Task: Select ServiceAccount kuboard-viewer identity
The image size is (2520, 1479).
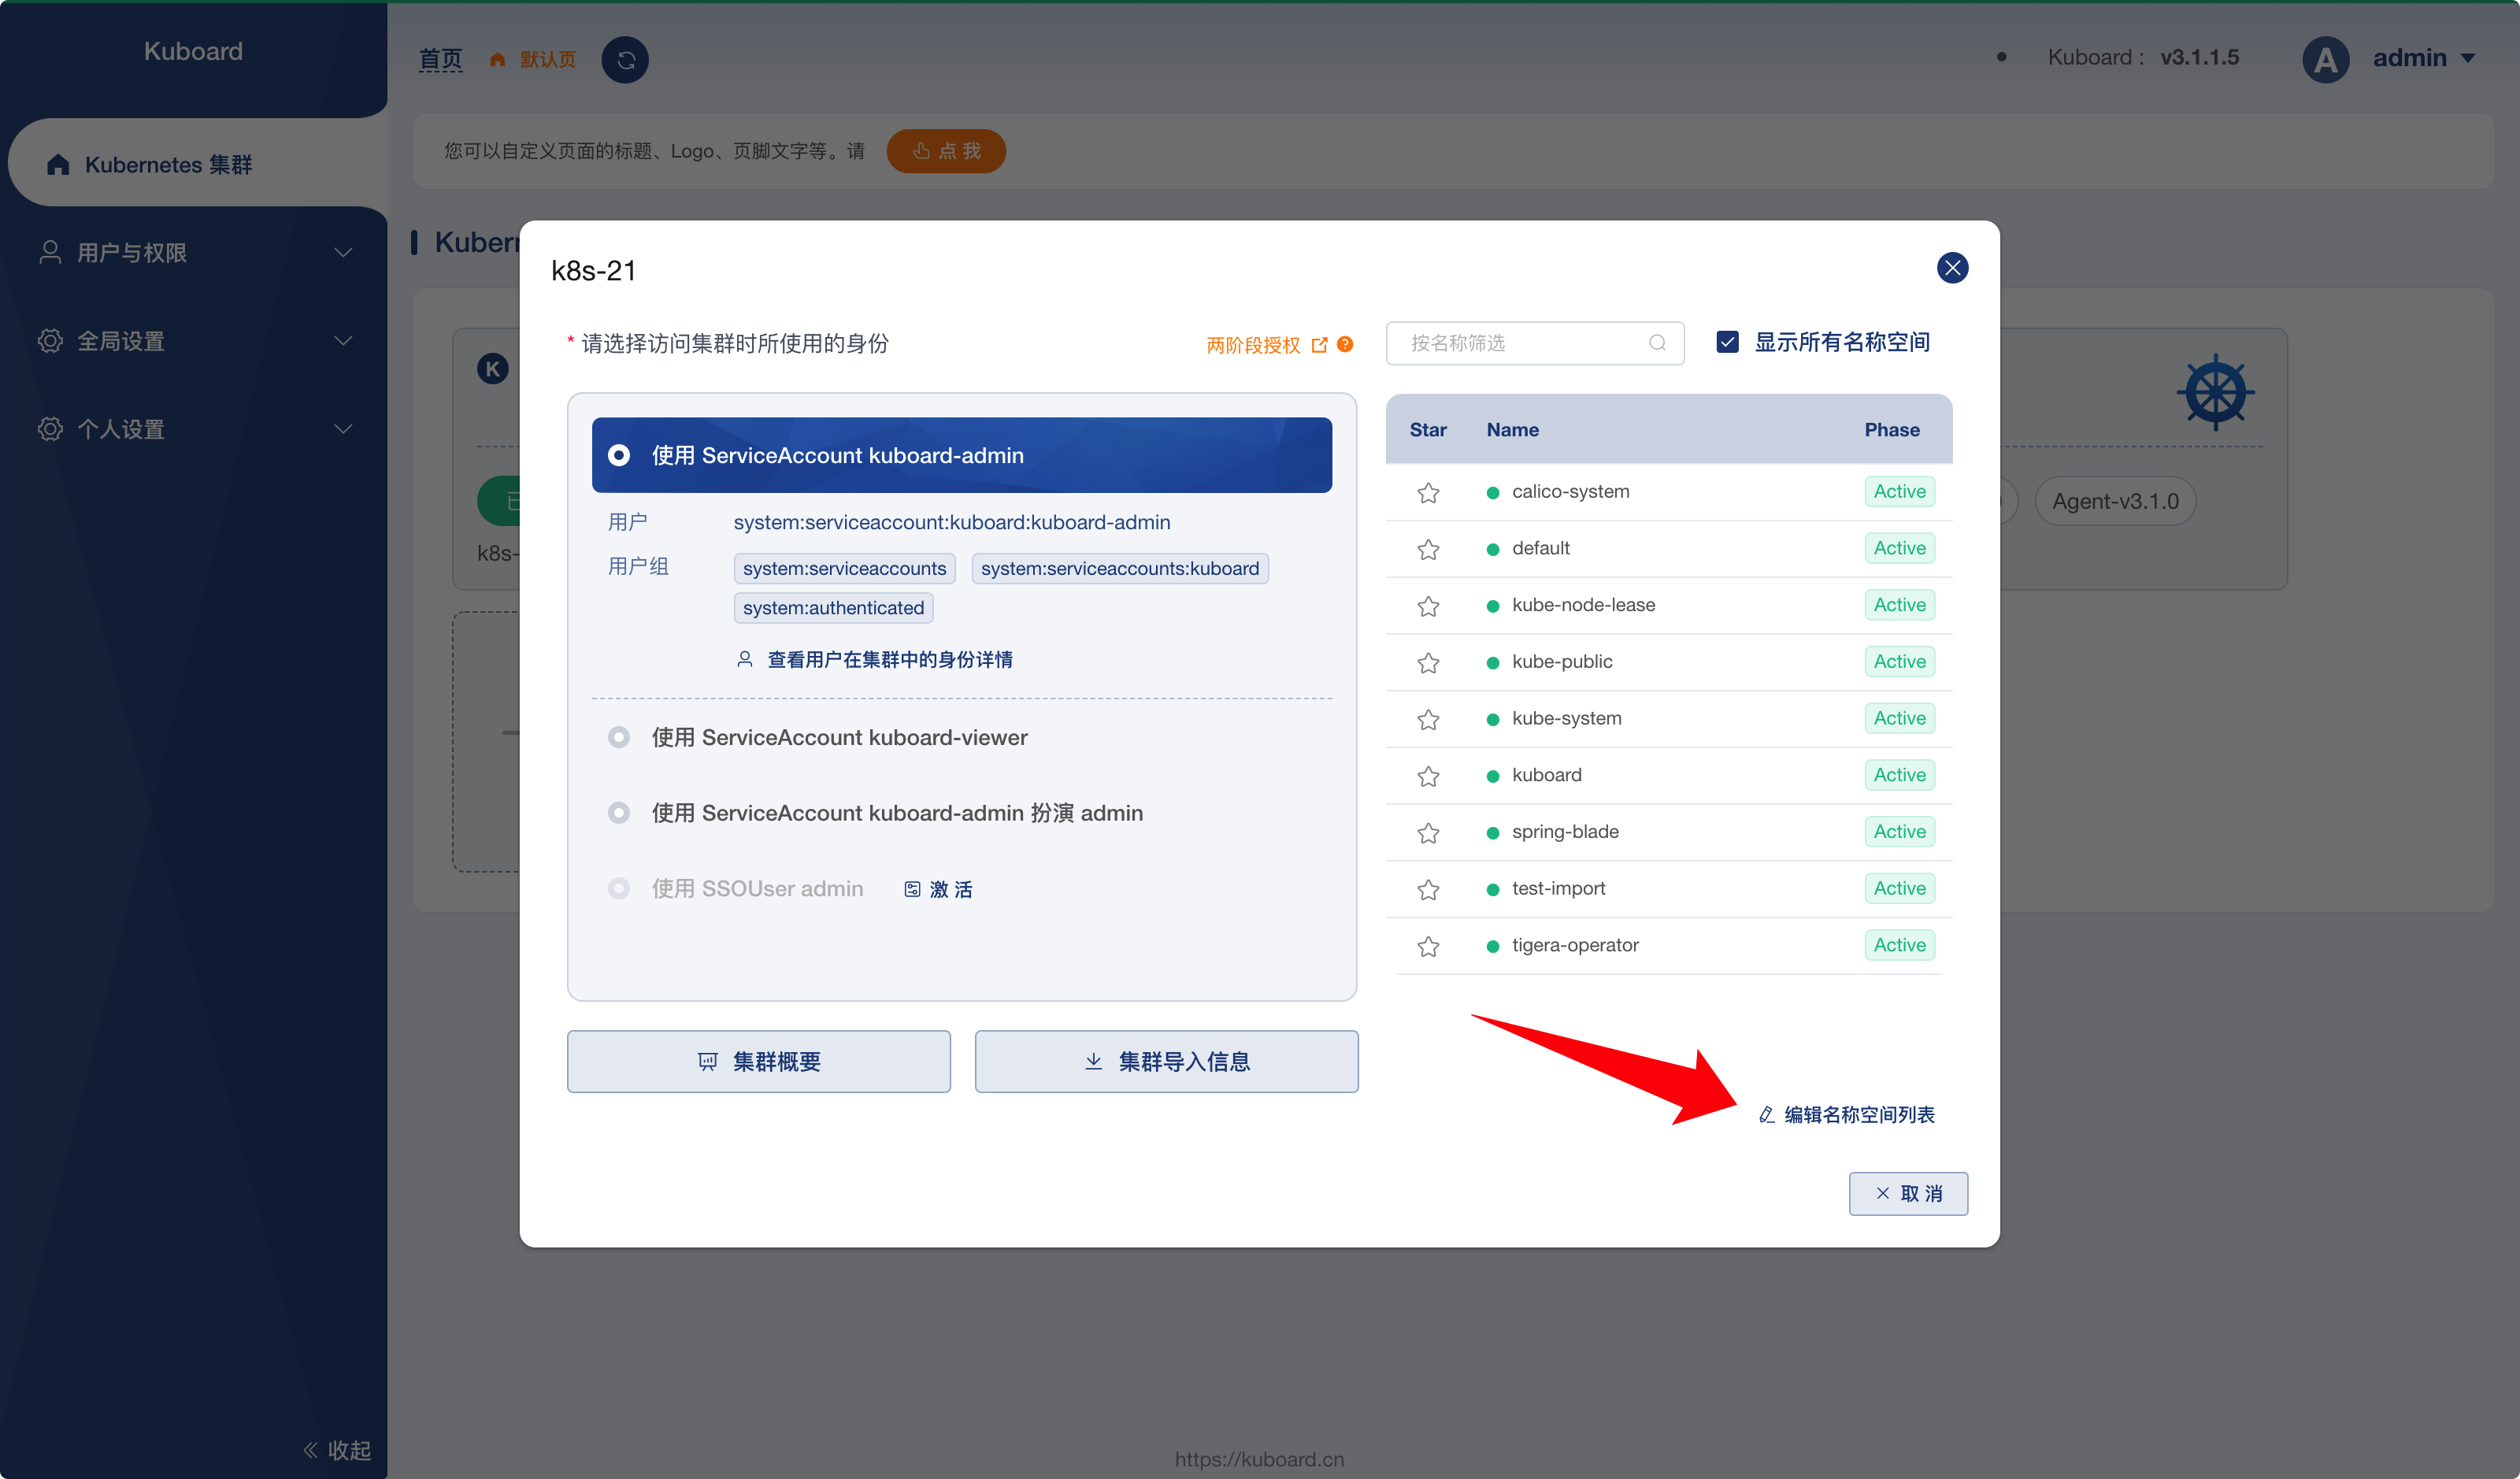Action: [x=619, y=737]
